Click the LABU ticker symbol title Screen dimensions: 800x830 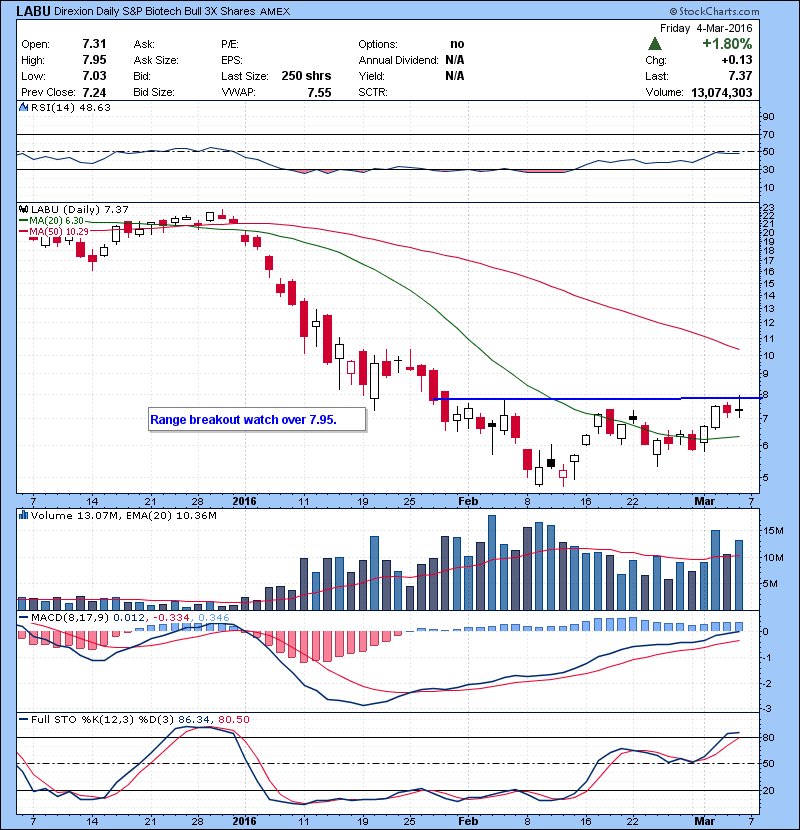click(x=33, y=11)
